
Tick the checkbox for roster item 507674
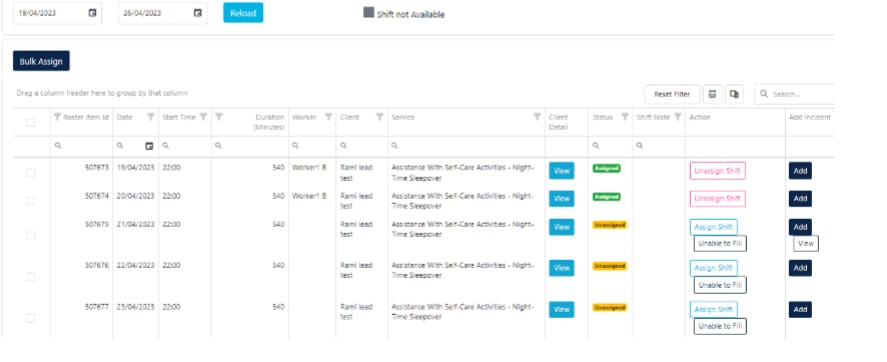31,200
